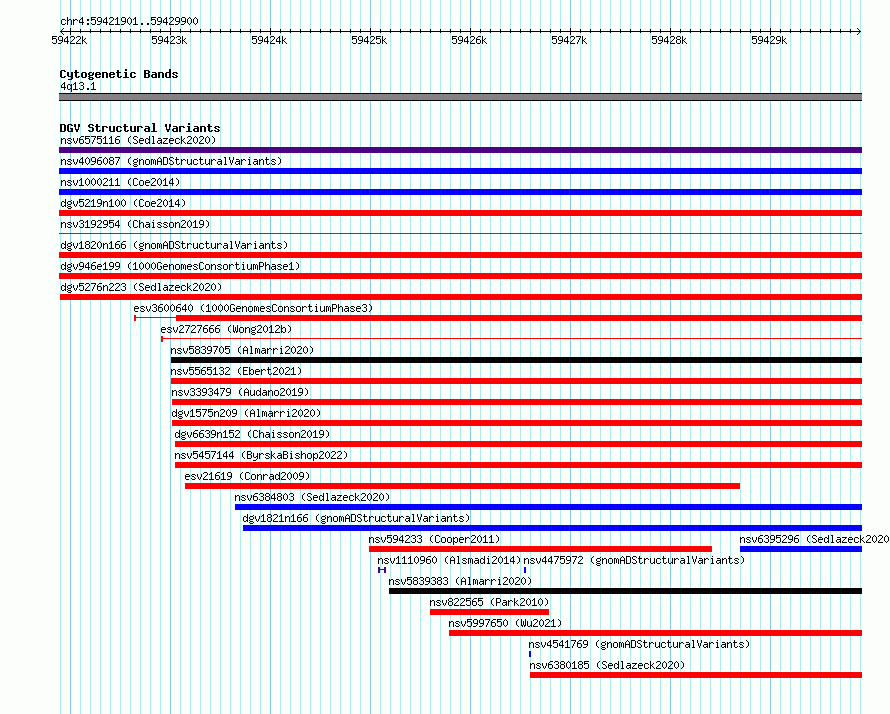Screen dimensions: 890x714
Task: Click the tiny blue nsv4475972 marker
Action: pyautogui.click(x=525, y=570)
